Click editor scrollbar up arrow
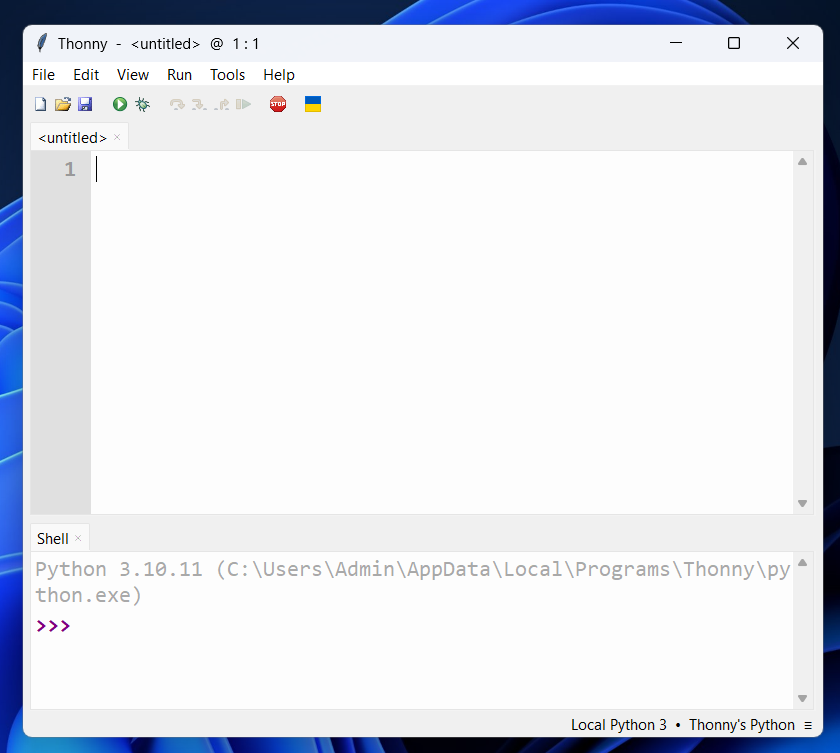The height and width of the screenshot is (753, 840). point(802,162)
